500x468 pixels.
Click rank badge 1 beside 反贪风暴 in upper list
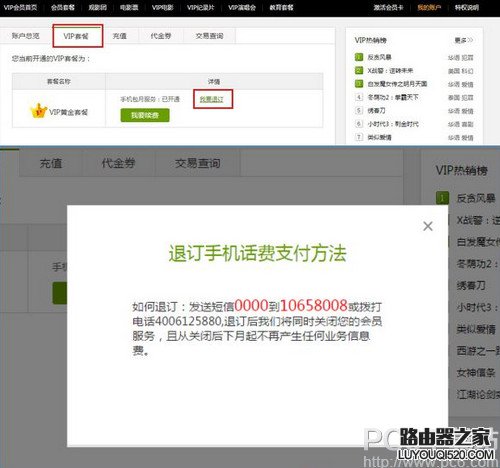tap(359, 57)
